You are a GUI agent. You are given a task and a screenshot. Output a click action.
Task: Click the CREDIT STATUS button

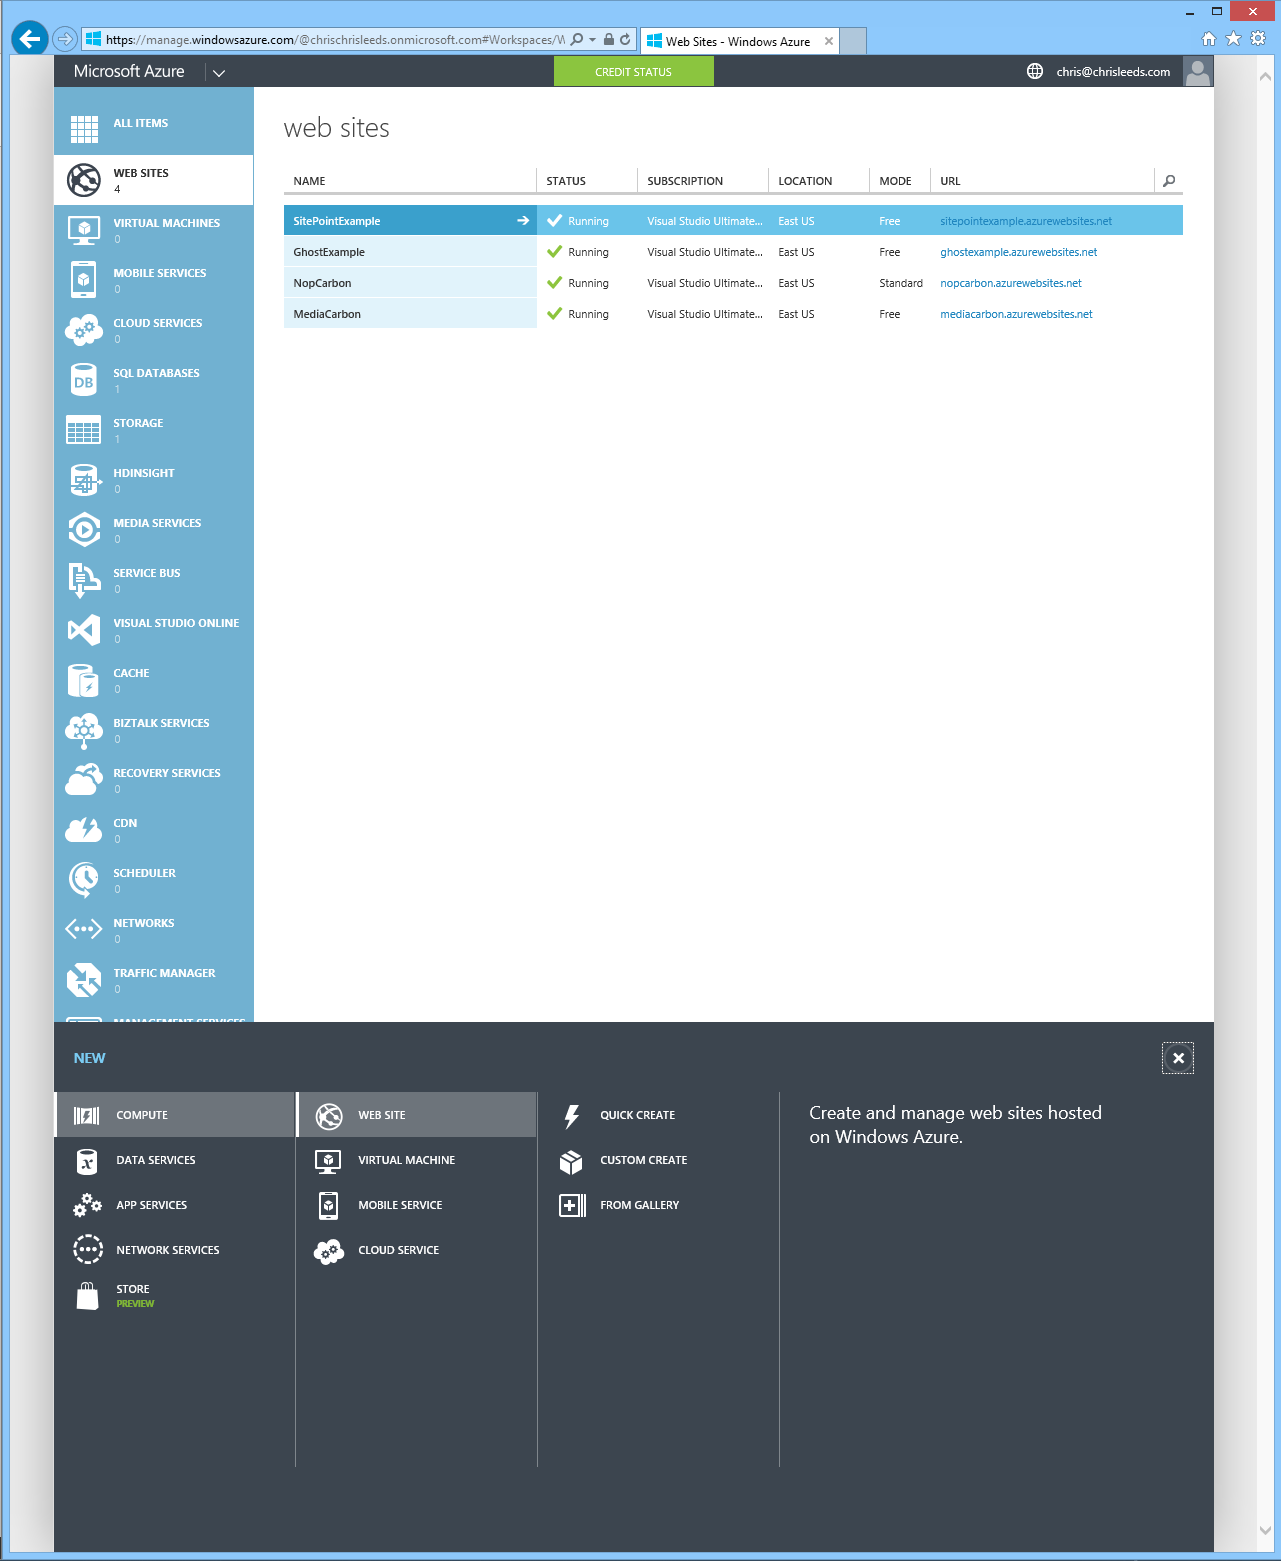[x=633, y=71]
